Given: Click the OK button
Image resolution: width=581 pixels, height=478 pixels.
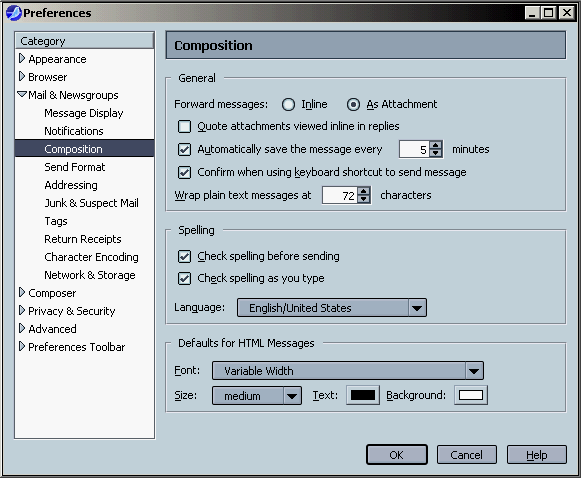Looking at the screenshot, I should coord(396,455).
